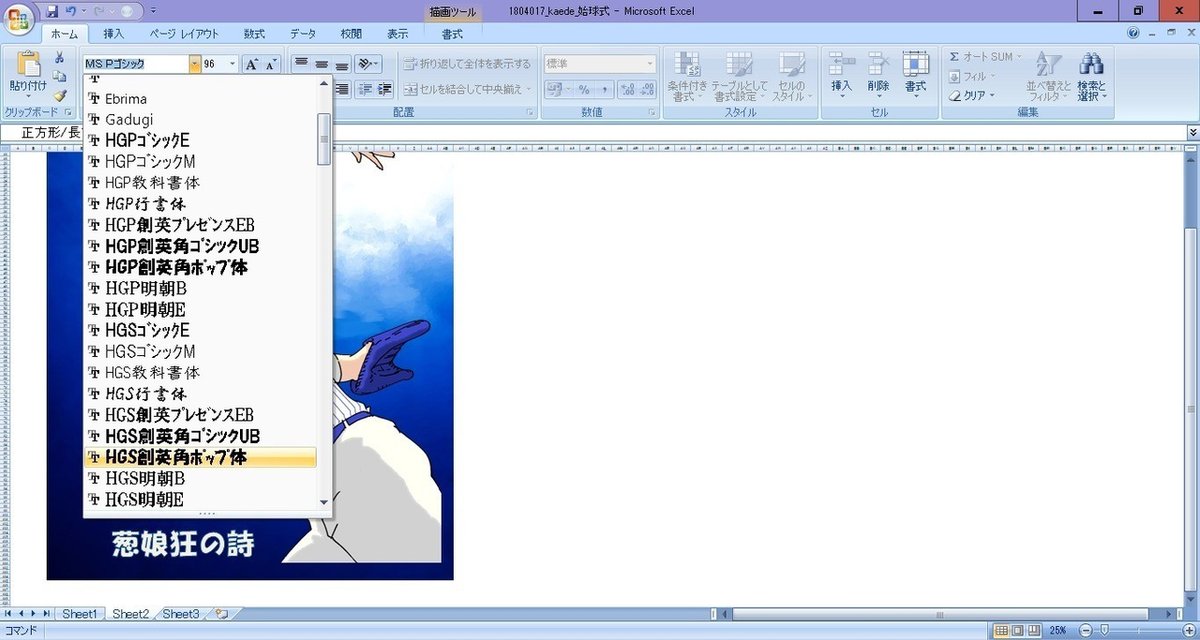Viewport: 1200px width, 640px height.
Task: Open the drawing tools Format (書式) tab
Action: (x=453, y=34)
